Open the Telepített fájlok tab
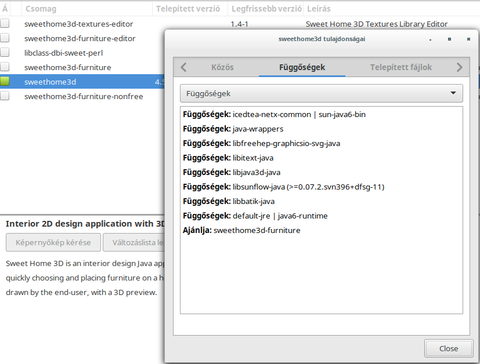This screenshot has height=364, width=480. (x=401, y=67)
